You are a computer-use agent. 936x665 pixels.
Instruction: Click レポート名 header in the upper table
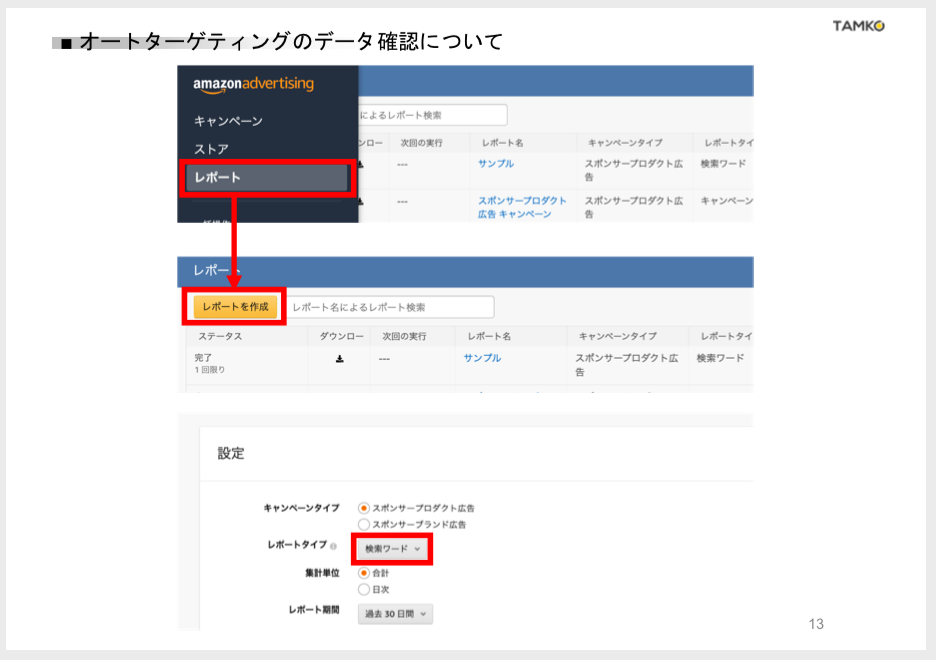pyautogui.click(x=503, y=143)
